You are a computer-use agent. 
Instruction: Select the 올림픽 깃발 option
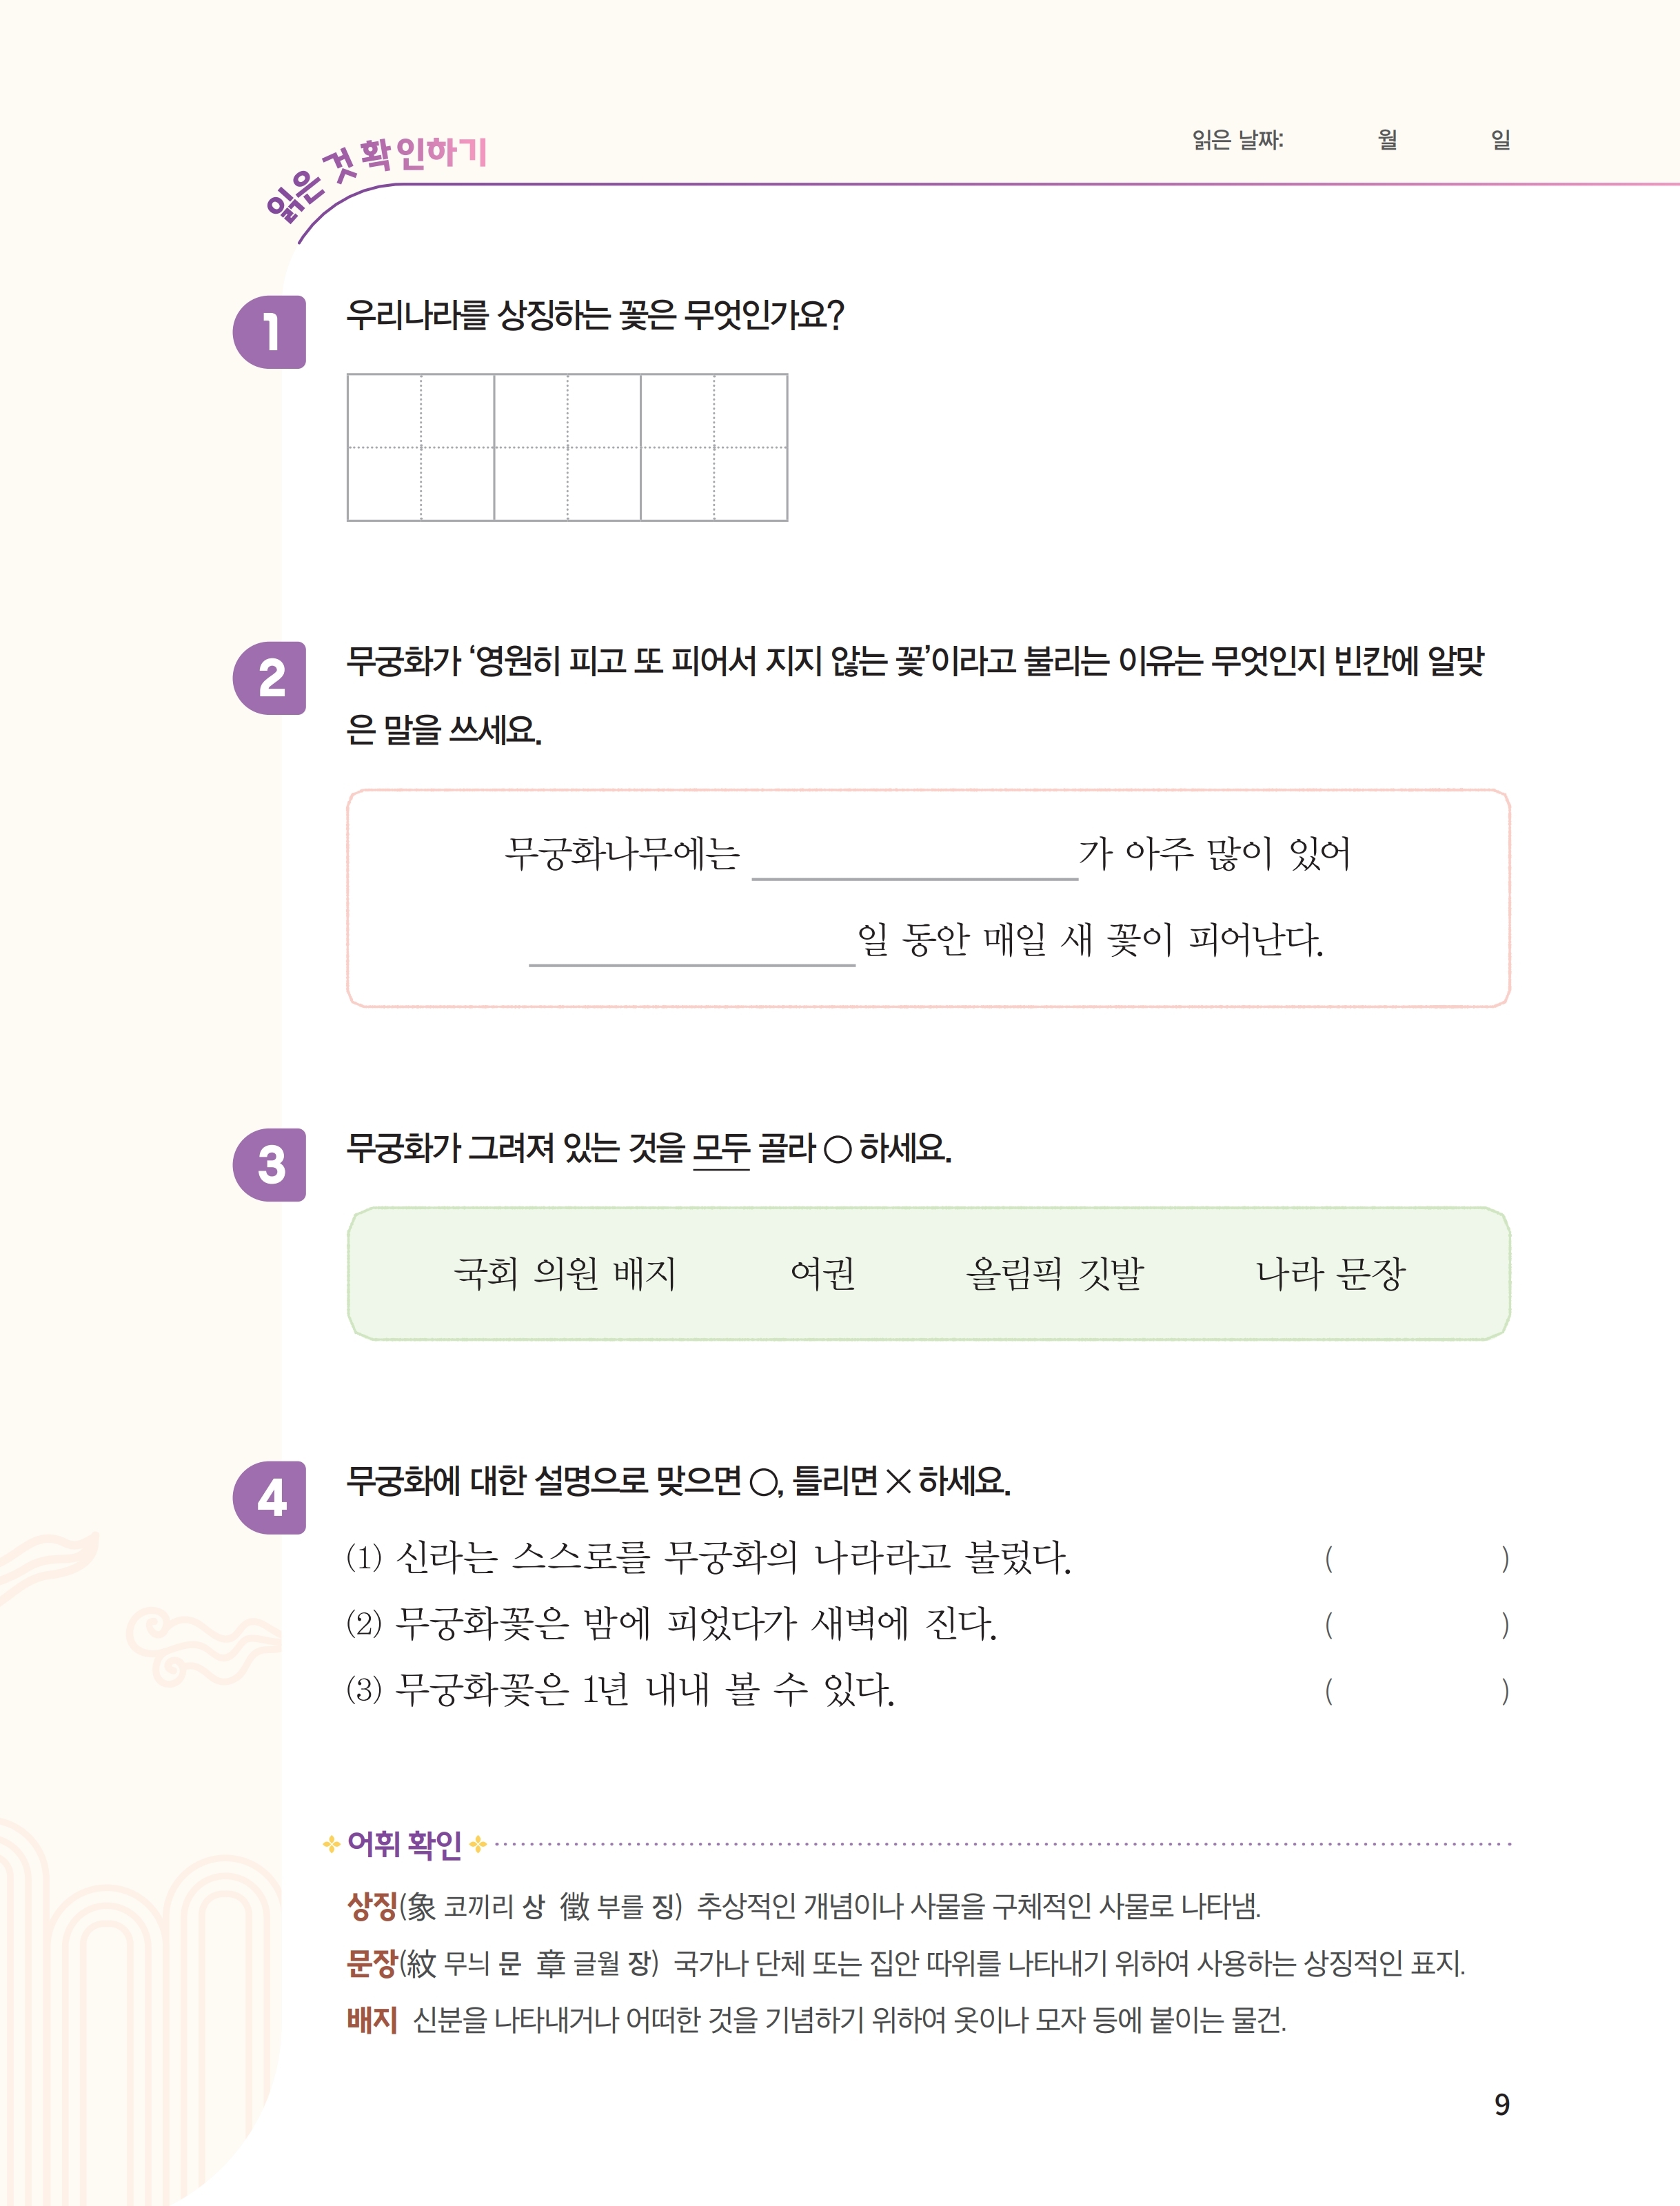tap(1054, 1273)
